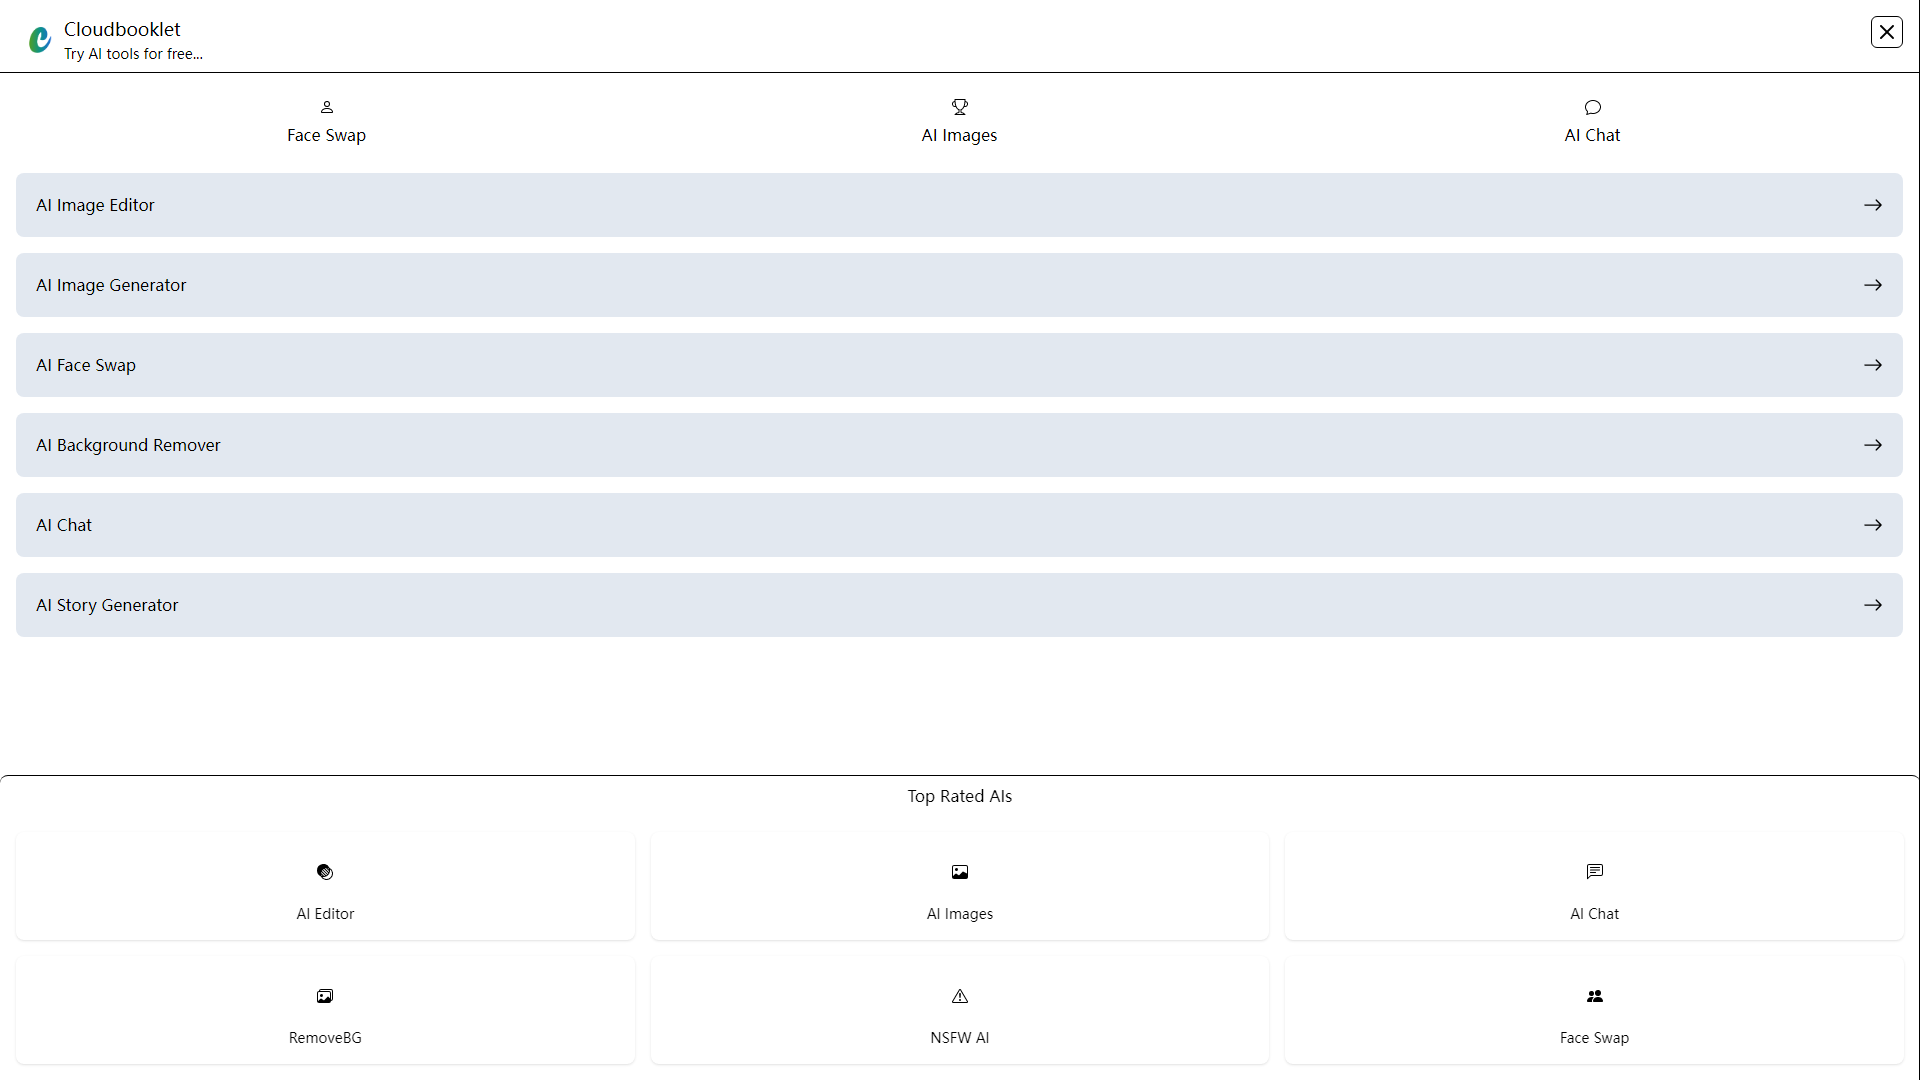Click the arrow on AI Background Remover row

(1873, 445)
